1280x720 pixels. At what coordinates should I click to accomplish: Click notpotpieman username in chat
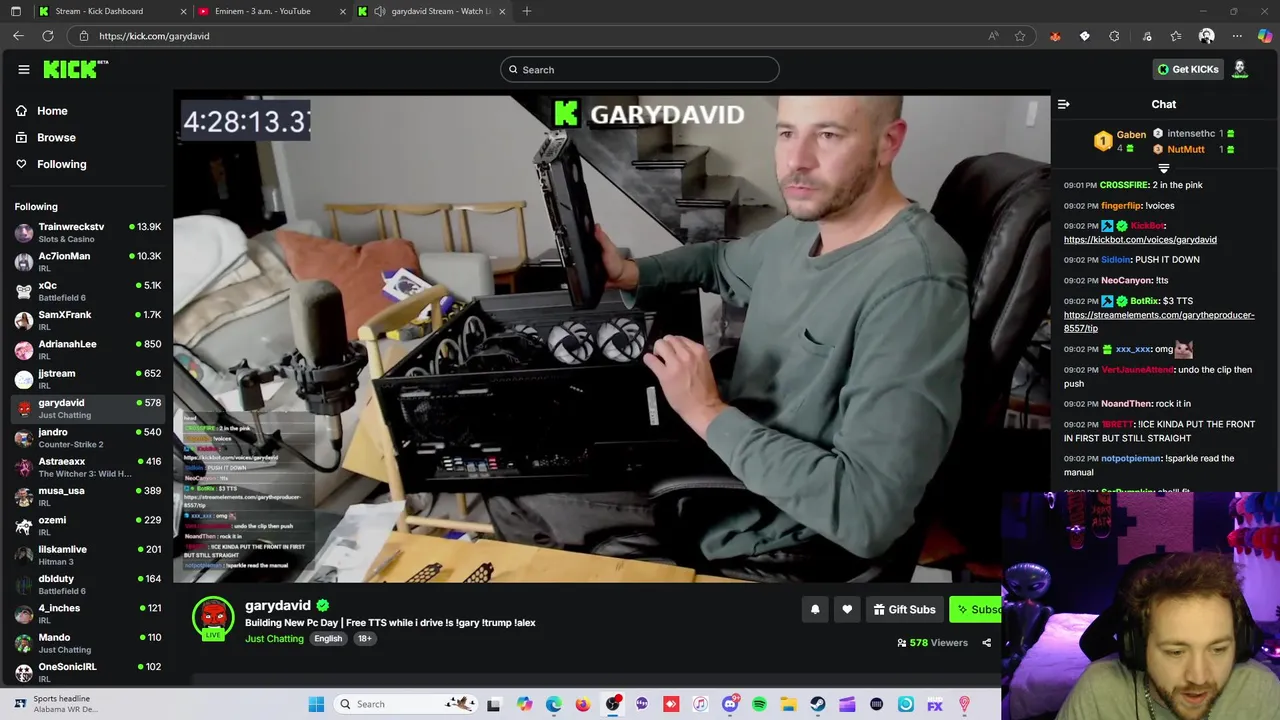tap(1131, 459)
